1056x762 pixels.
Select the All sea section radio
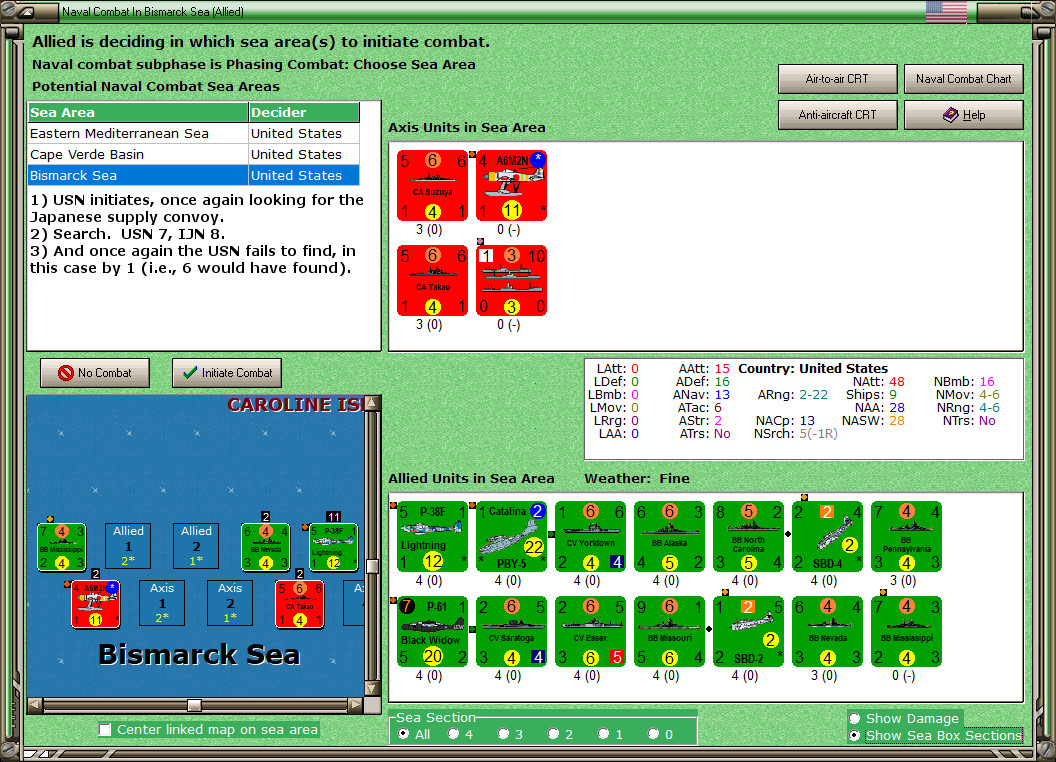coord(403,734)
